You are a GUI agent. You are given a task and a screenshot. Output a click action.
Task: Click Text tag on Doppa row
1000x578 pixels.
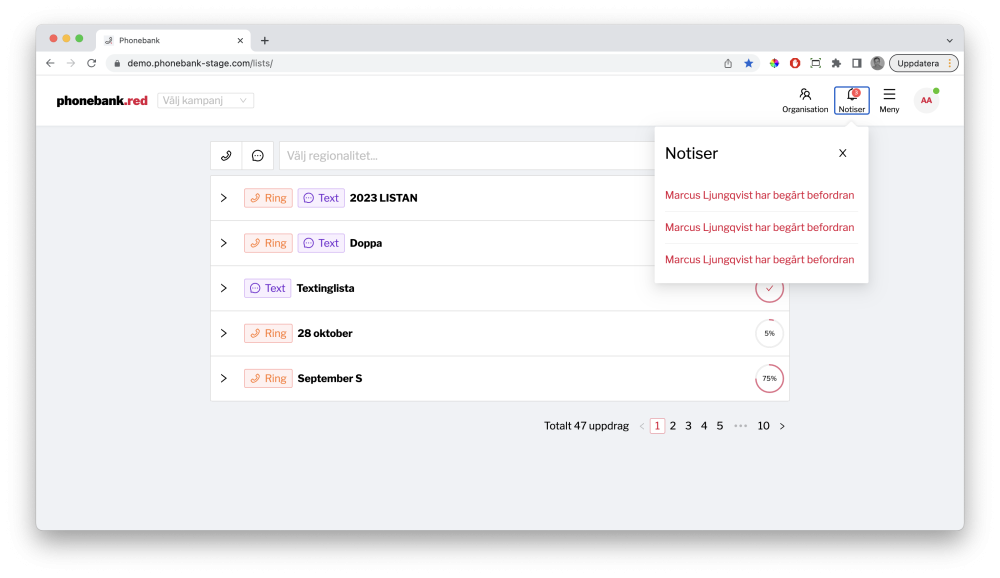[x=321, y=243]
